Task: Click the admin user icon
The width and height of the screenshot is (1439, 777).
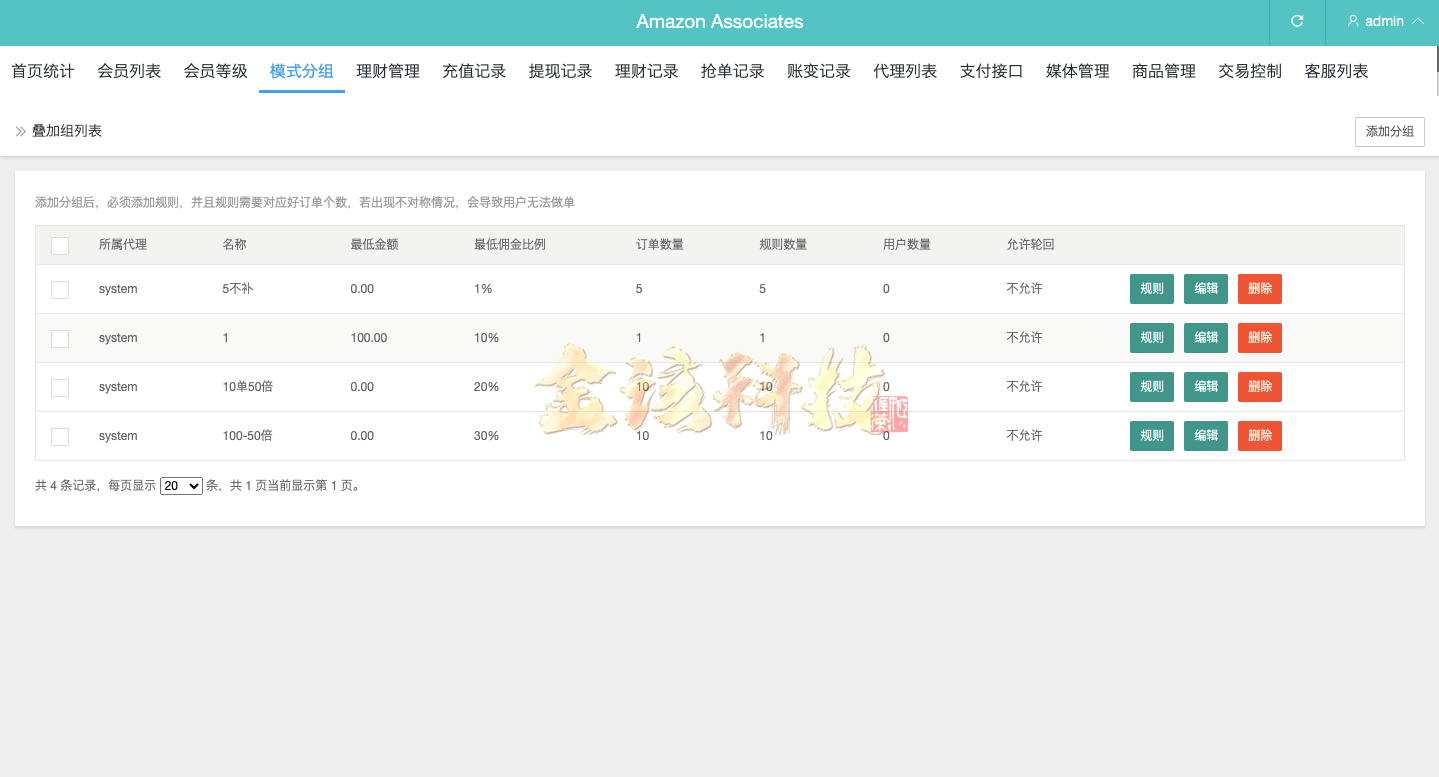Action: point(1352,21)
